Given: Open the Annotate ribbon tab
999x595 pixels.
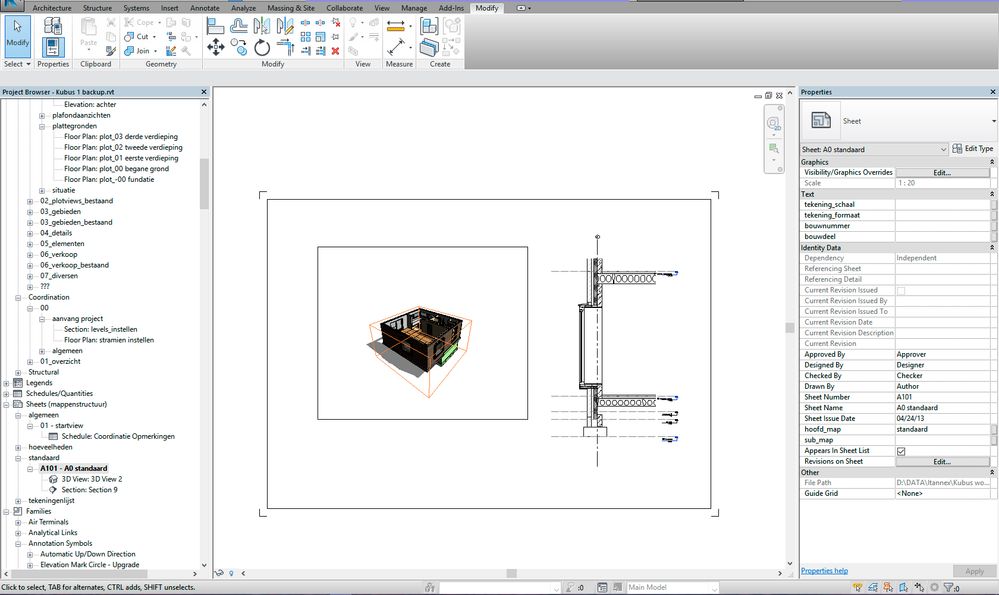Looking at the screenshot, I should pos(205,8).
